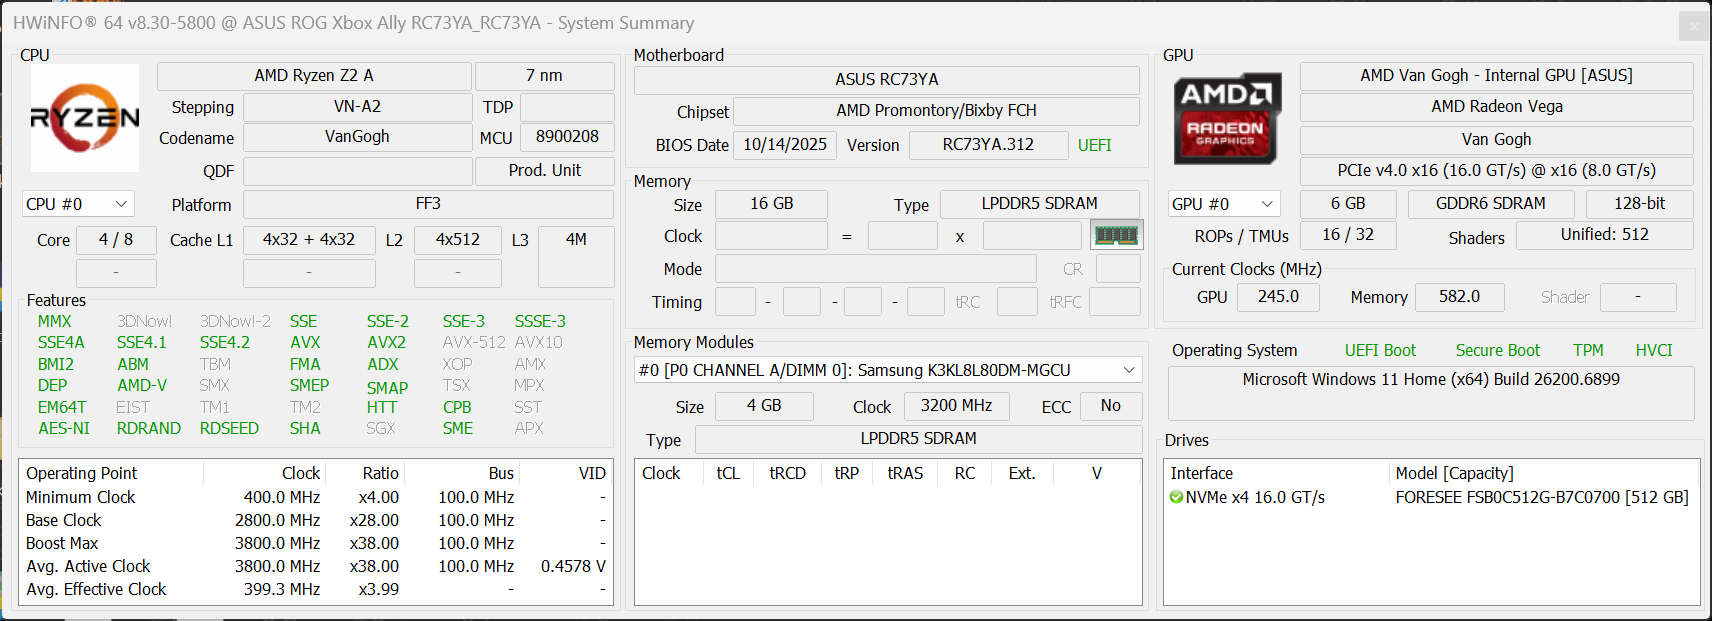1712x621 pixels.
Task: Open the GPU #0 selector dropdown
Action: pyautogui.click(x=1224, y=204)
